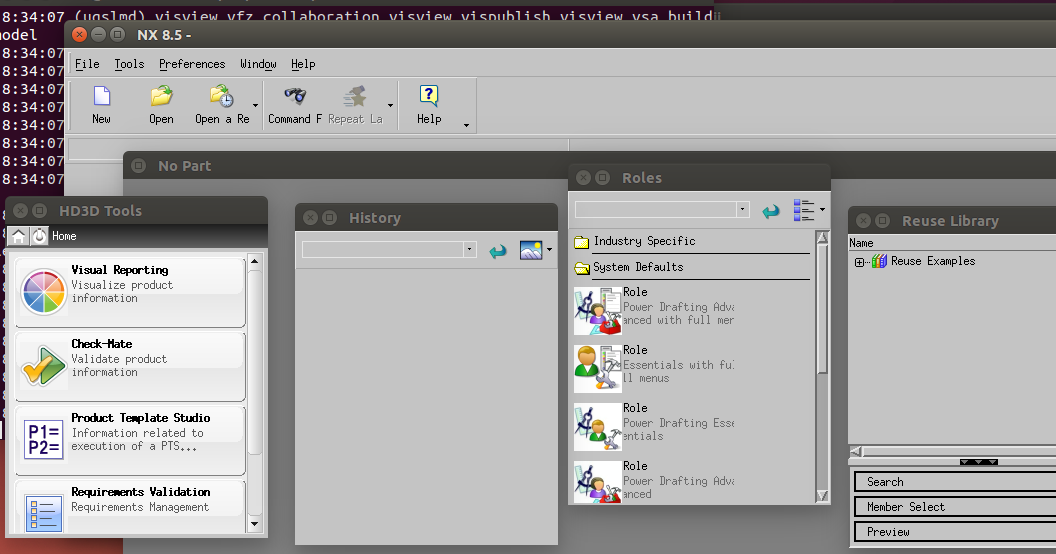Click the History panel title bar
The height and width of the screenshot is (554, 1056).
click(x=426, y=217)
